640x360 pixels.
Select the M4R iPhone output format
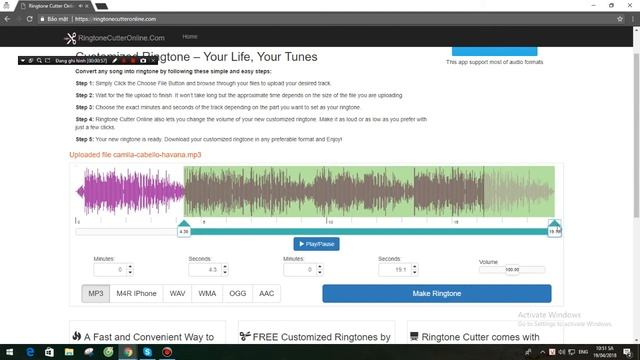click(136, 293)
